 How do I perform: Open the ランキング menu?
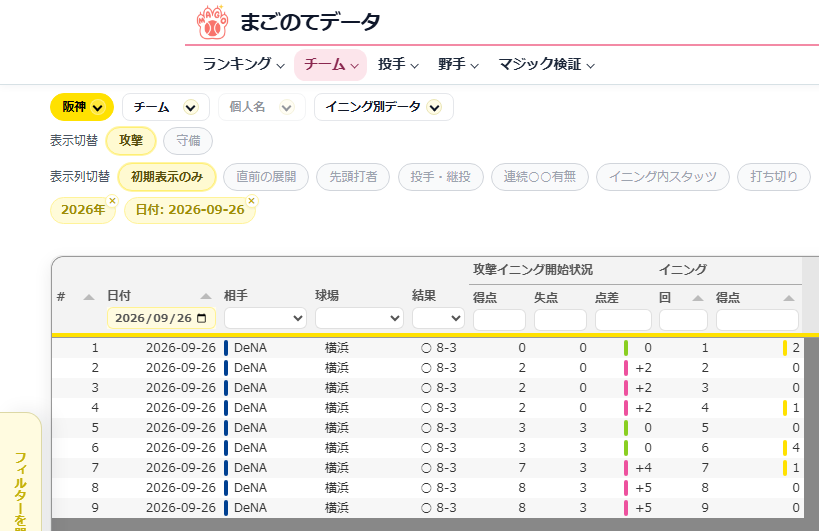[x=243, y=65]
